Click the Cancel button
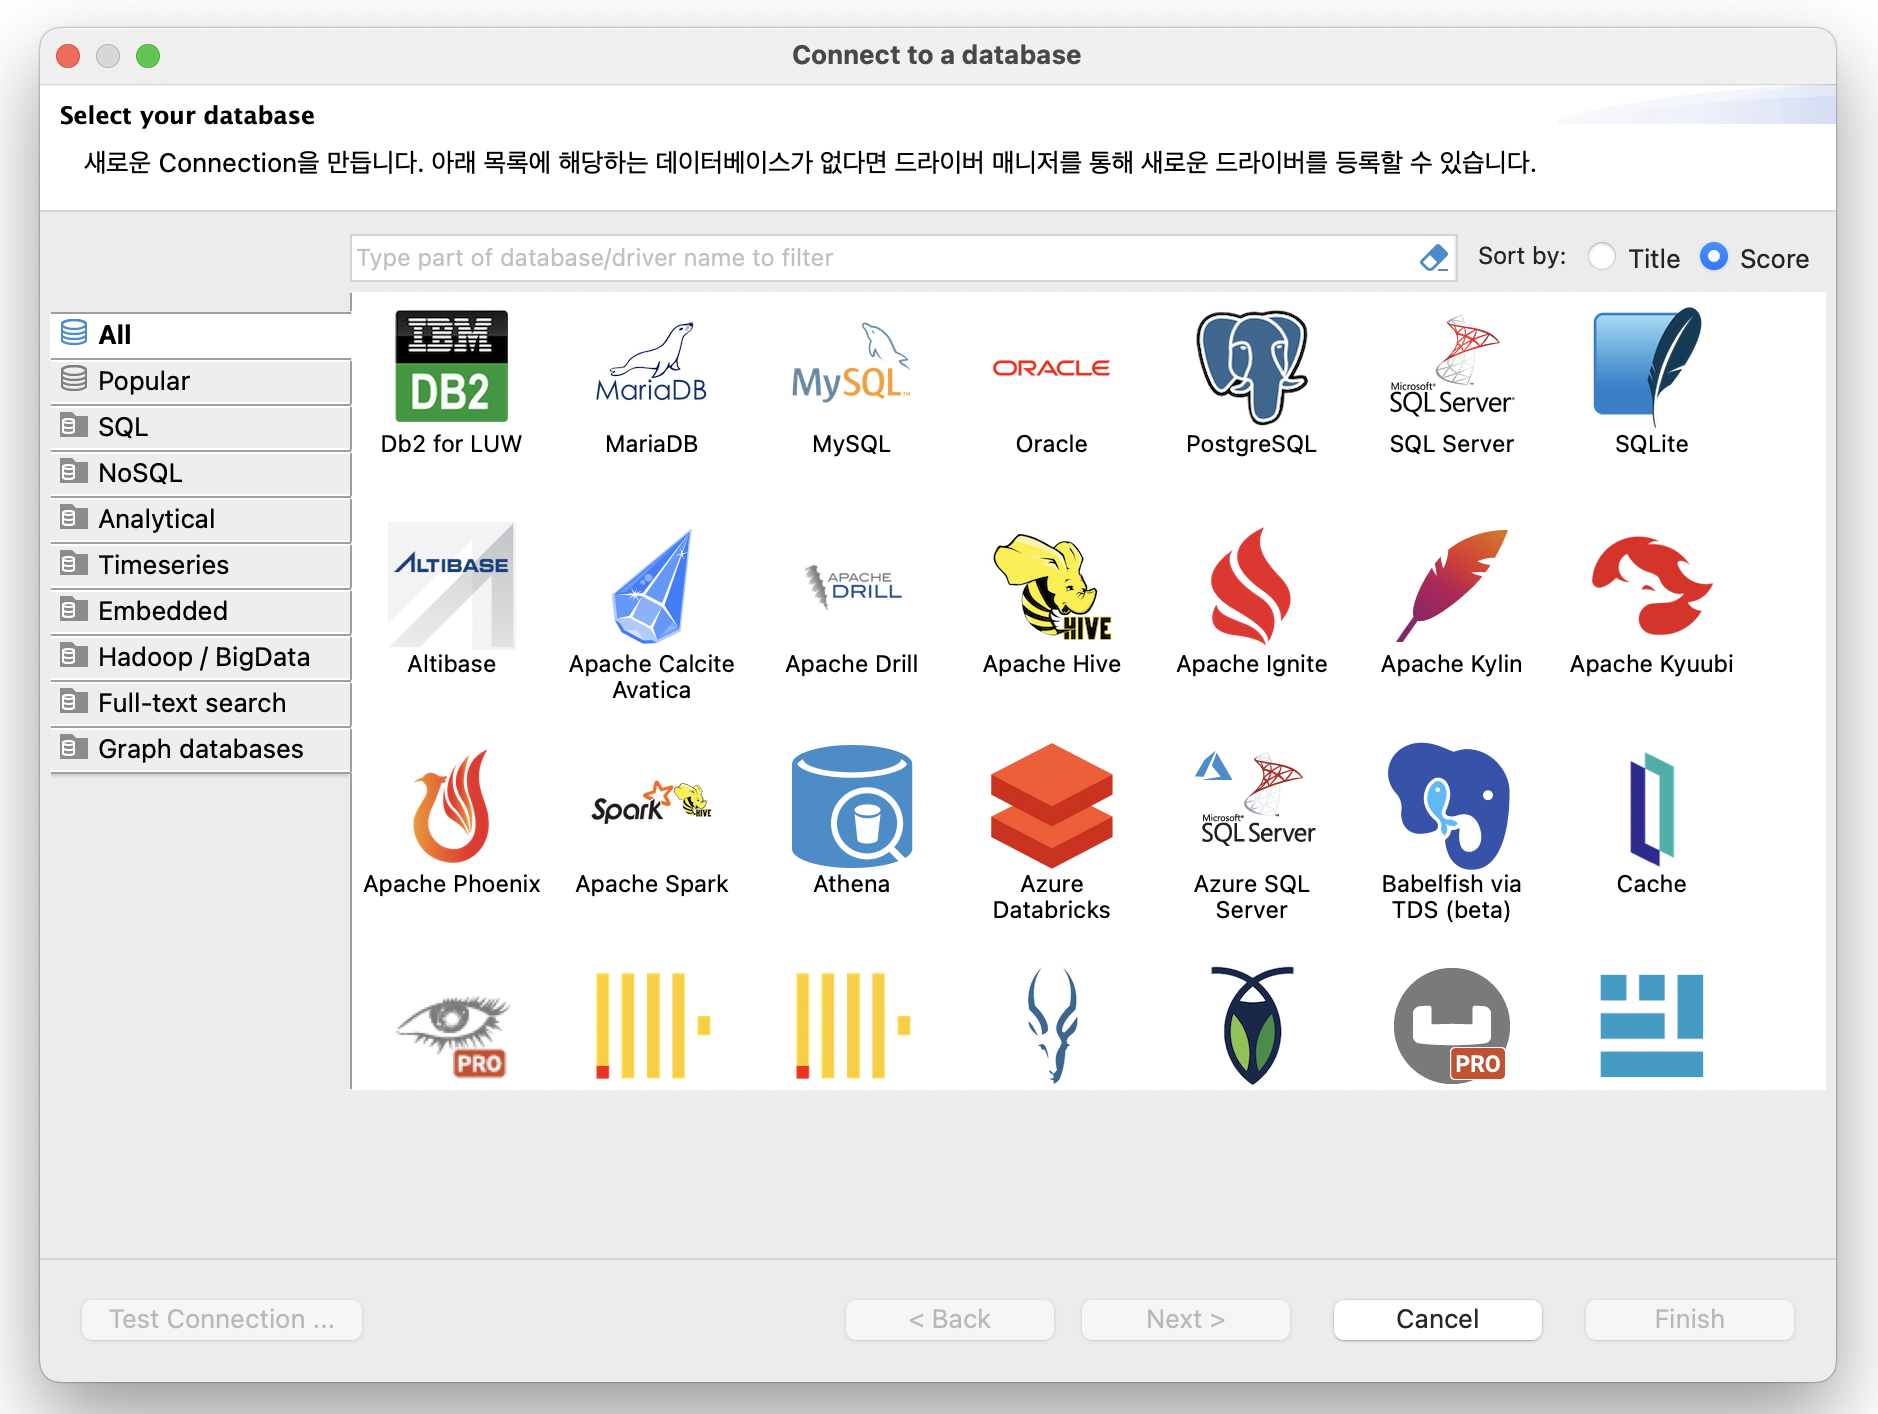 point(1437,1319)
